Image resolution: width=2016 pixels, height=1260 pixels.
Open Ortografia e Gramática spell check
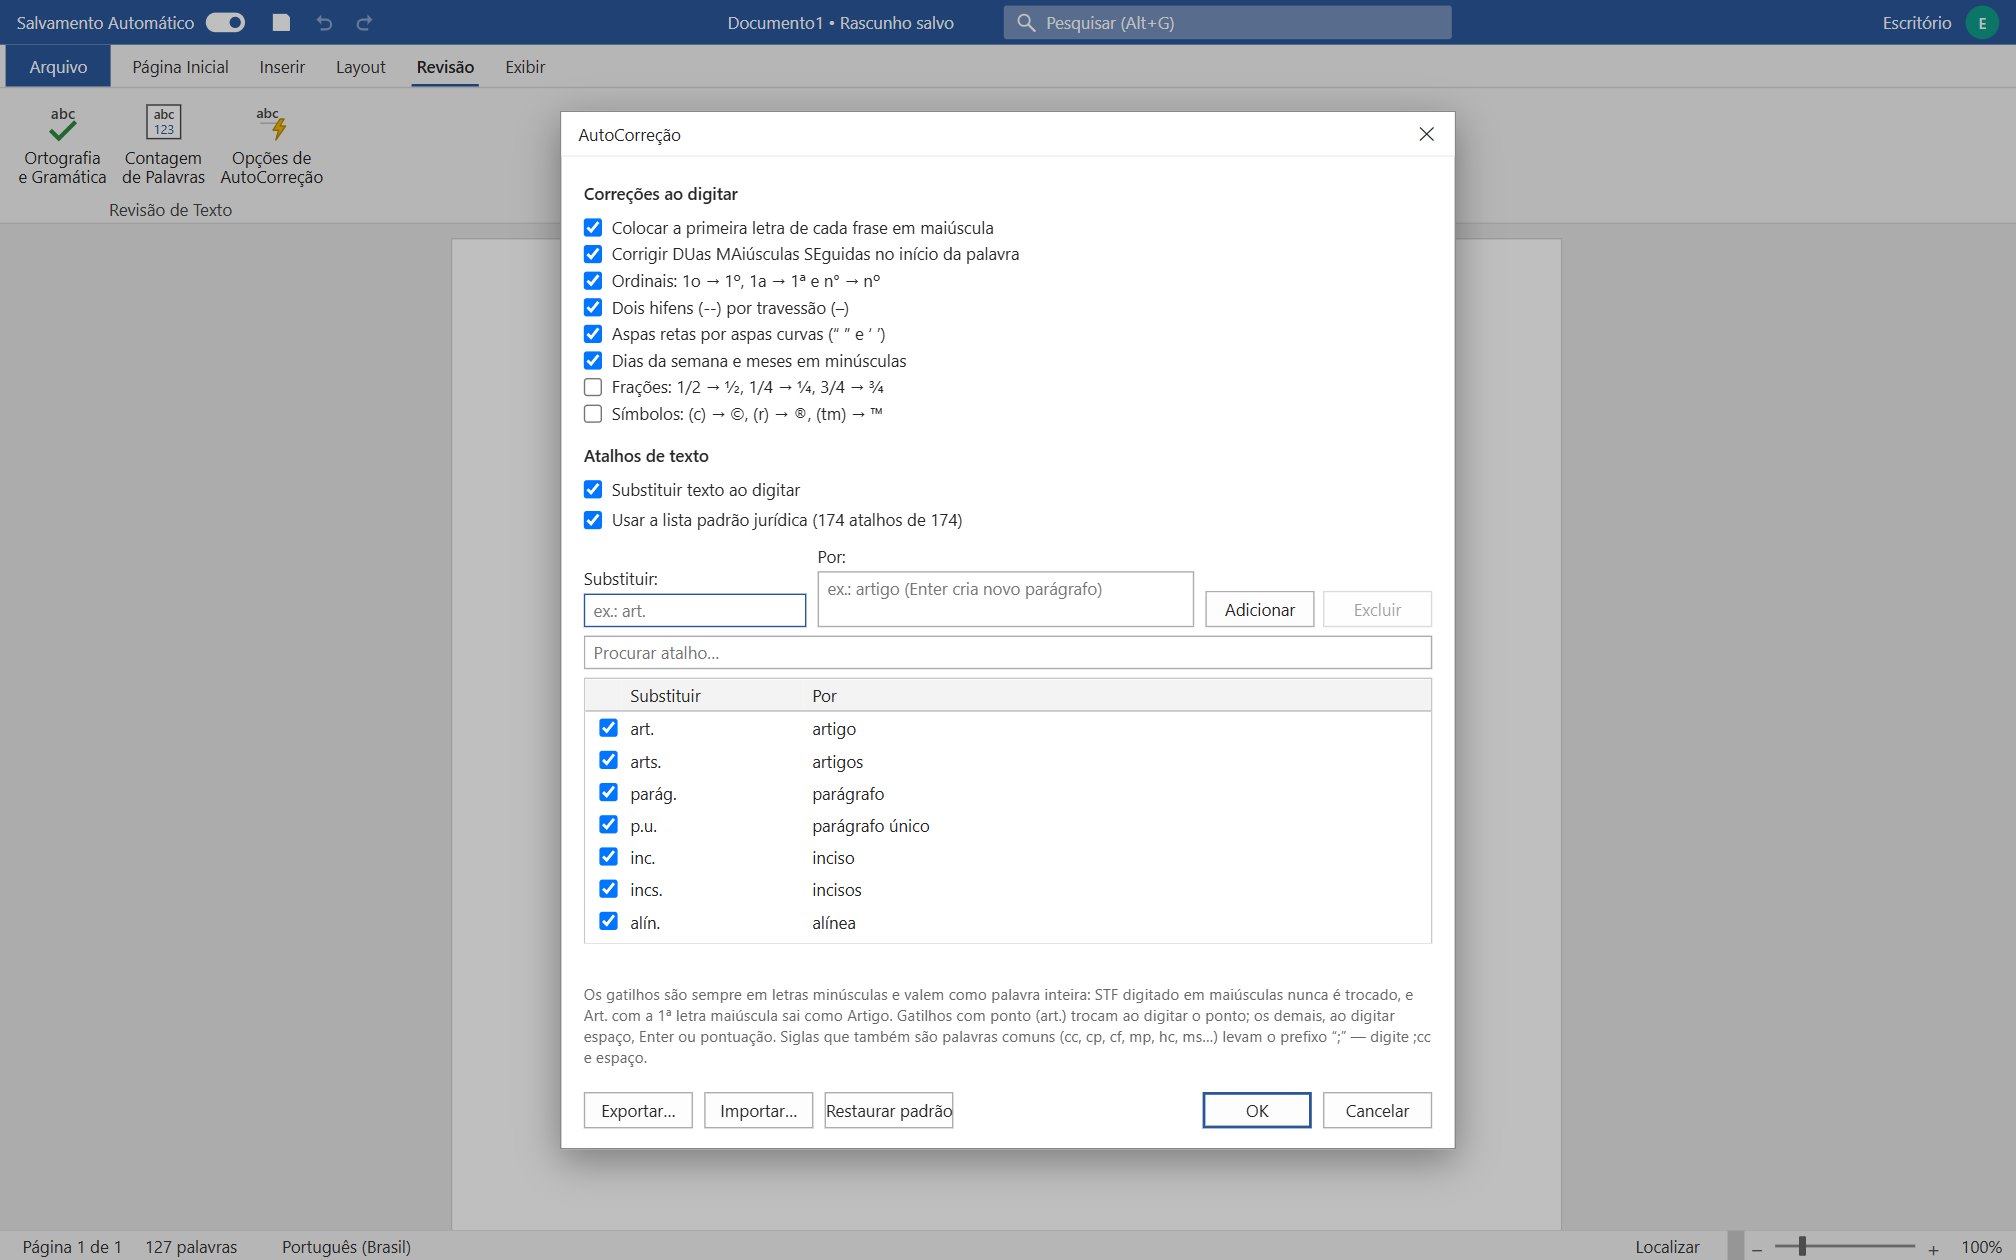(x=62, y=146)
